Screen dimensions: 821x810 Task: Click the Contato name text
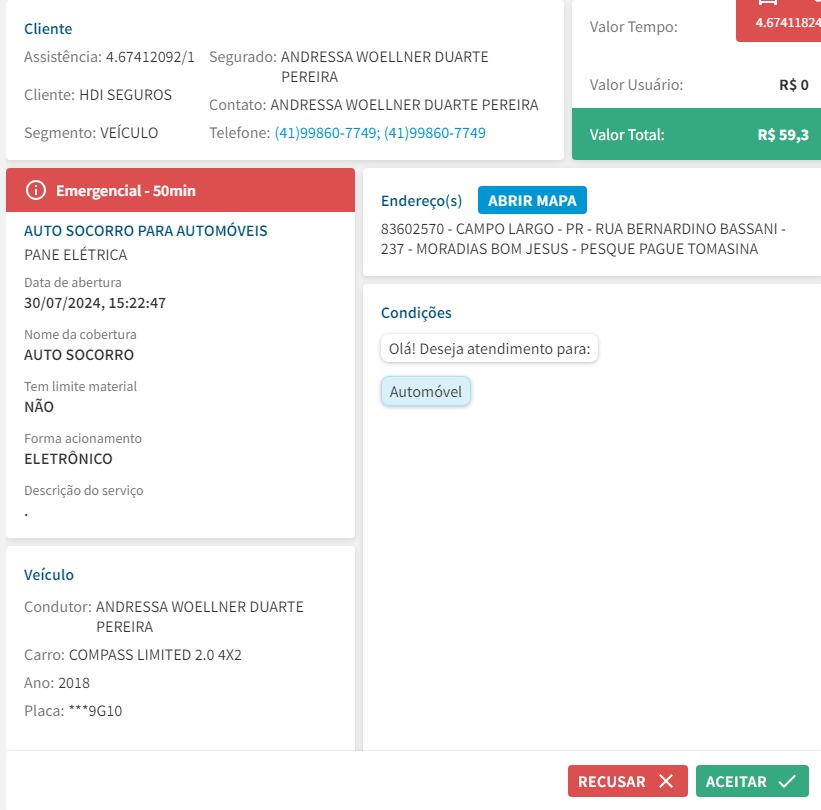(404, 105)
